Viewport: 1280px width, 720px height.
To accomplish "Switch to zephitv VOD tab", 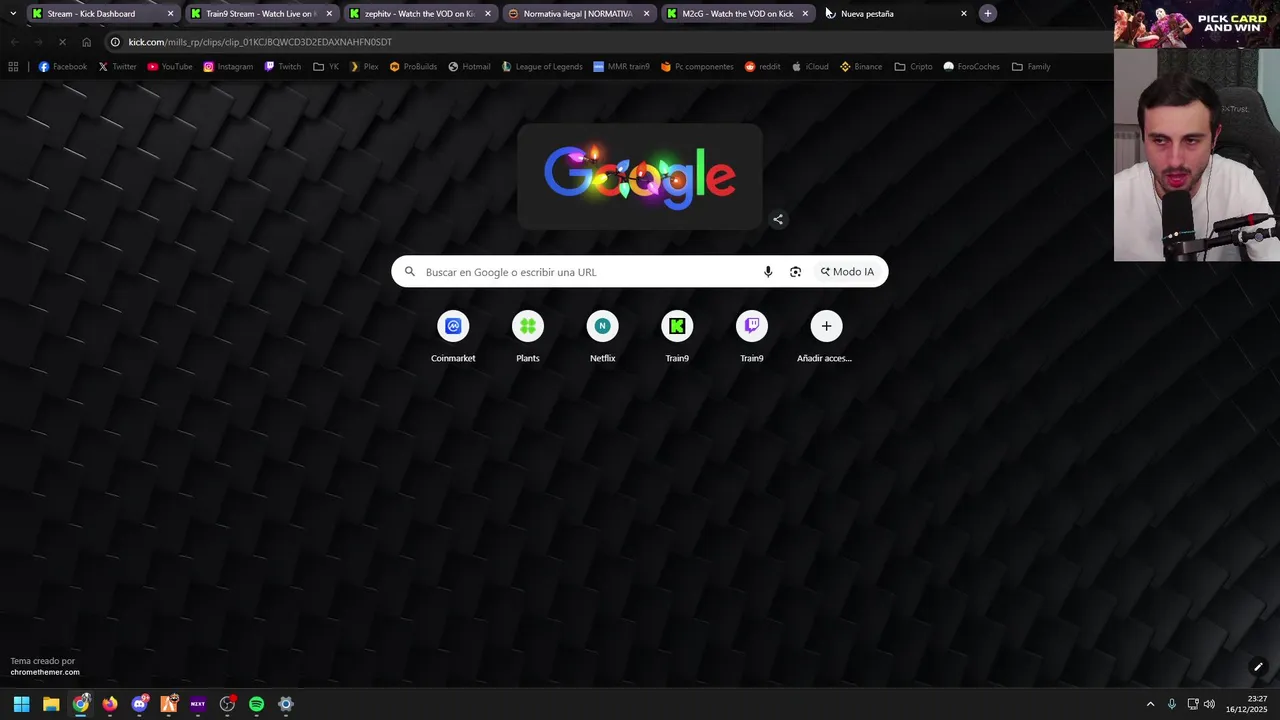I will click(420, 14).
